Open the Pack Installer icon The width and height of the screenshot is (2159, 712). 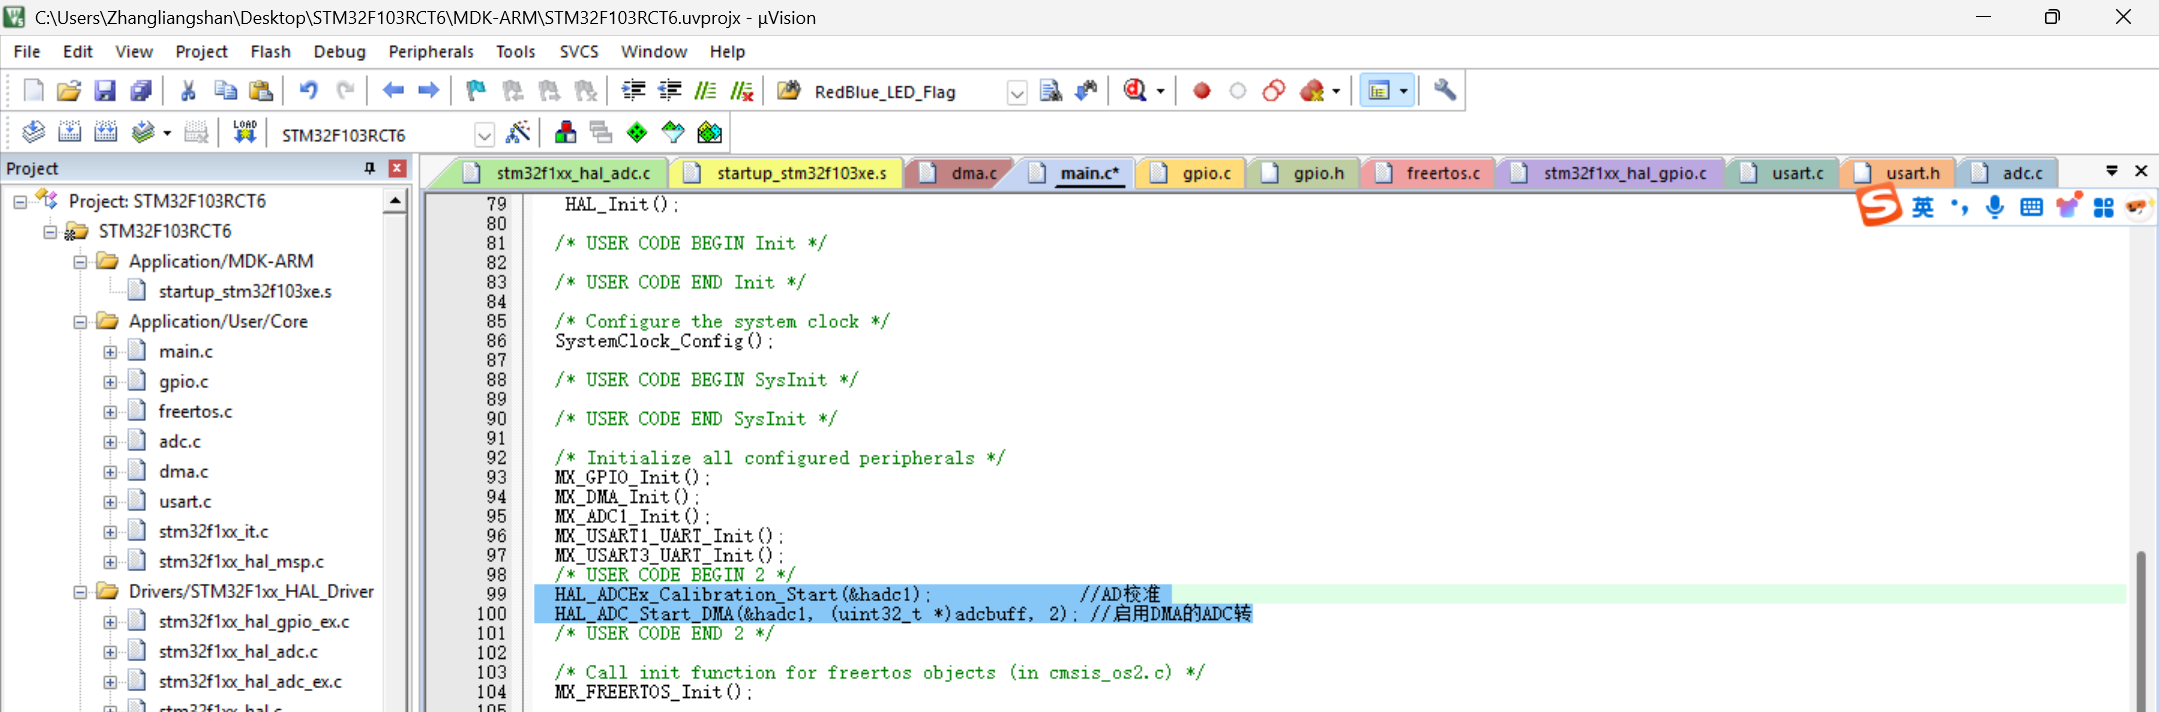[709, 132]
